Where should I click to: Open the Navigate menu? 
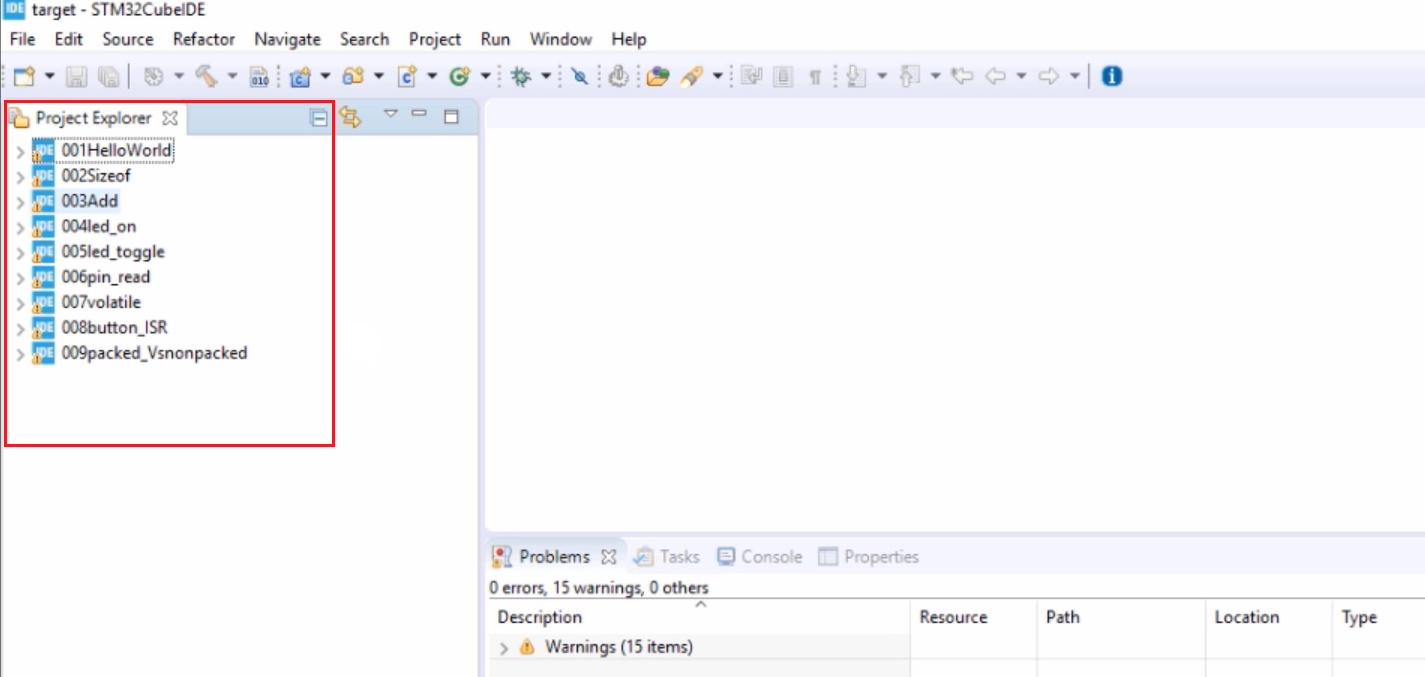tap(288, 39)
